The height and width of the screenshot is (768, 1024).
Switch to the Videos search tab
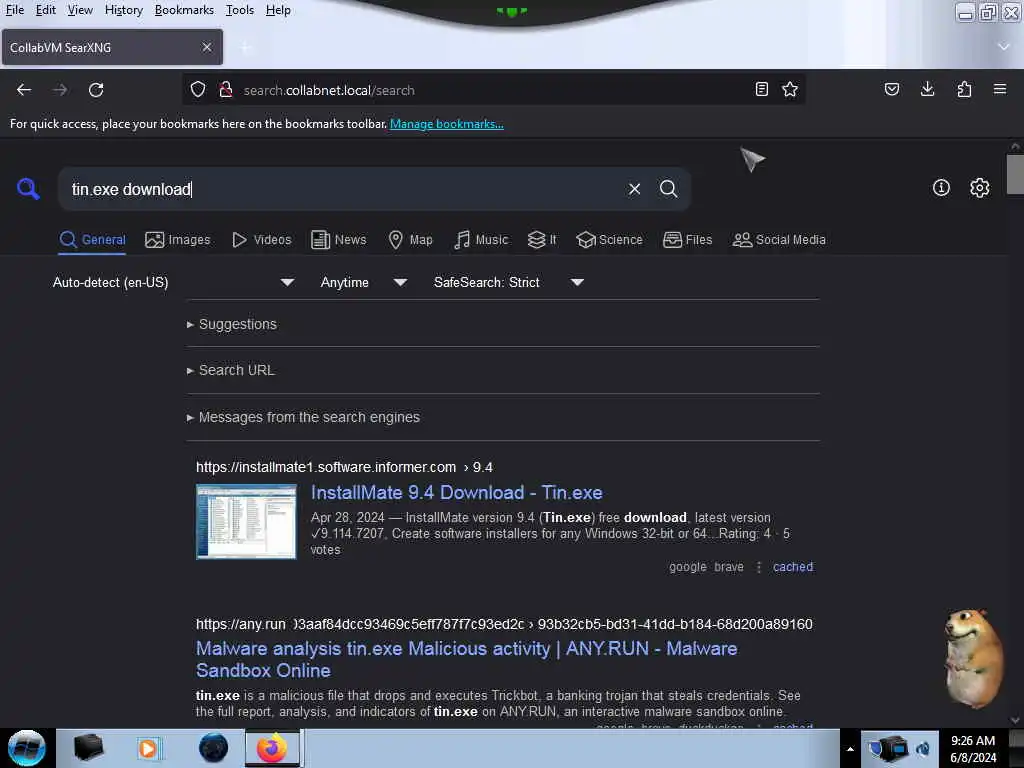pos(262,240)
